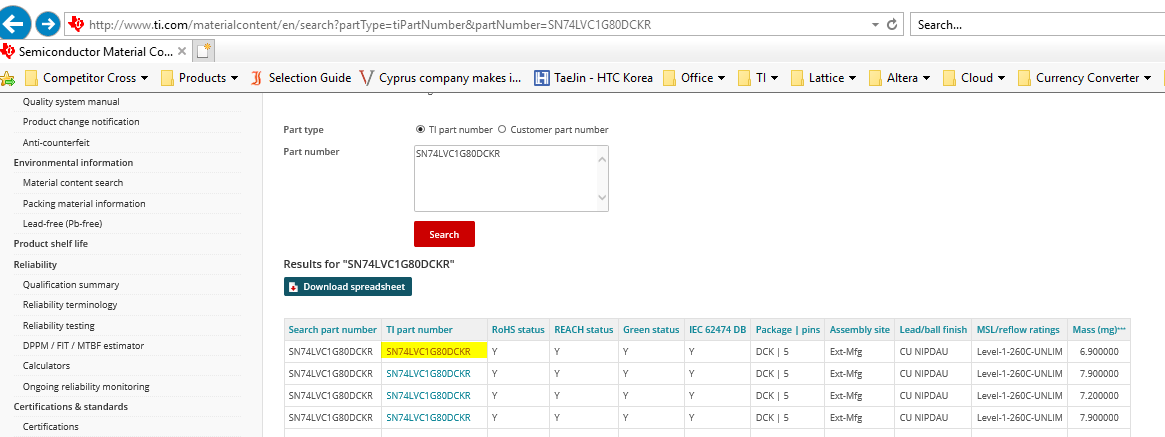
Task: Click the Search part number column header
Action: coord(333,330)
